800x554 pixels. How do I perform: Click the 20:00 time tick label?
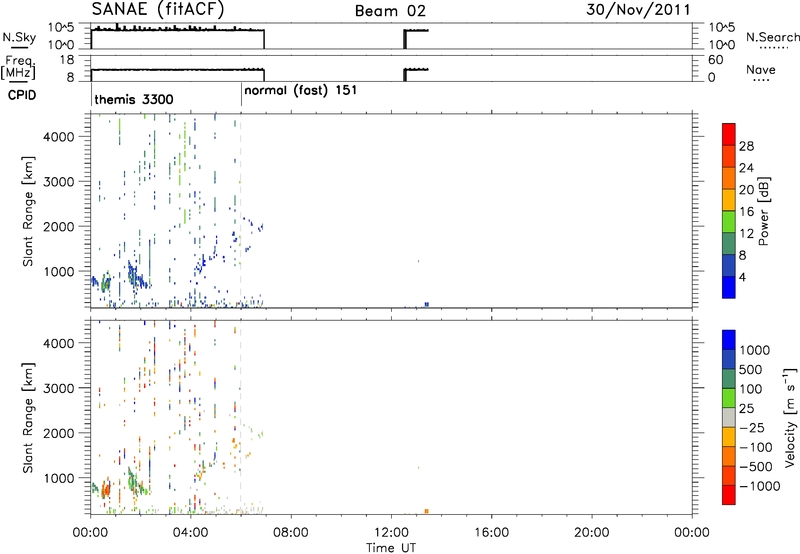[591, 533]
